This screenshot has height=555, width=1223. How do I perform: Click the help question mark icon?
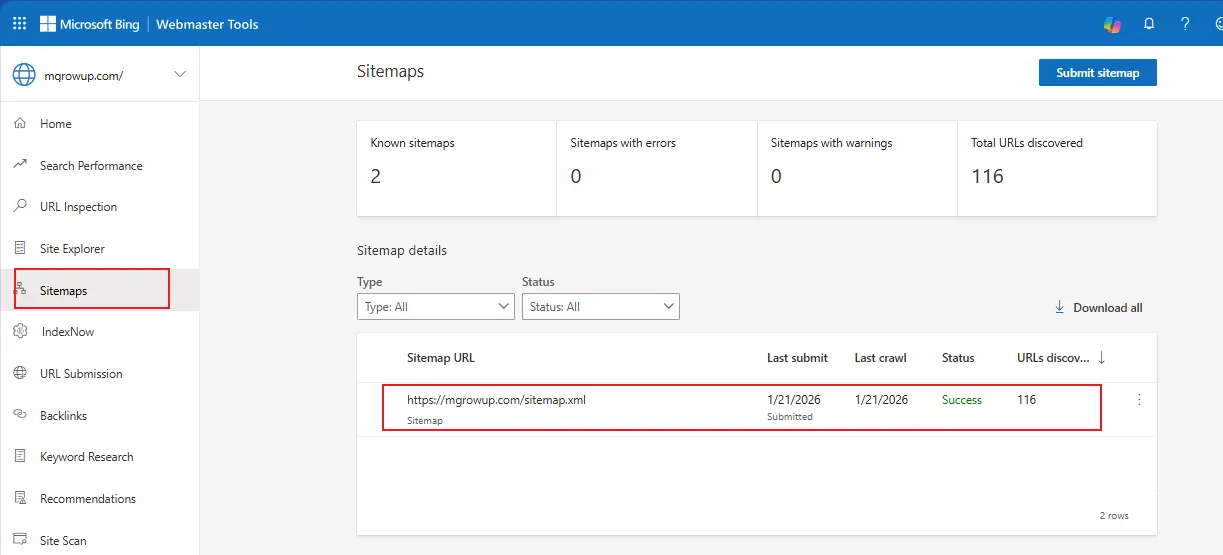[1185, 24]
